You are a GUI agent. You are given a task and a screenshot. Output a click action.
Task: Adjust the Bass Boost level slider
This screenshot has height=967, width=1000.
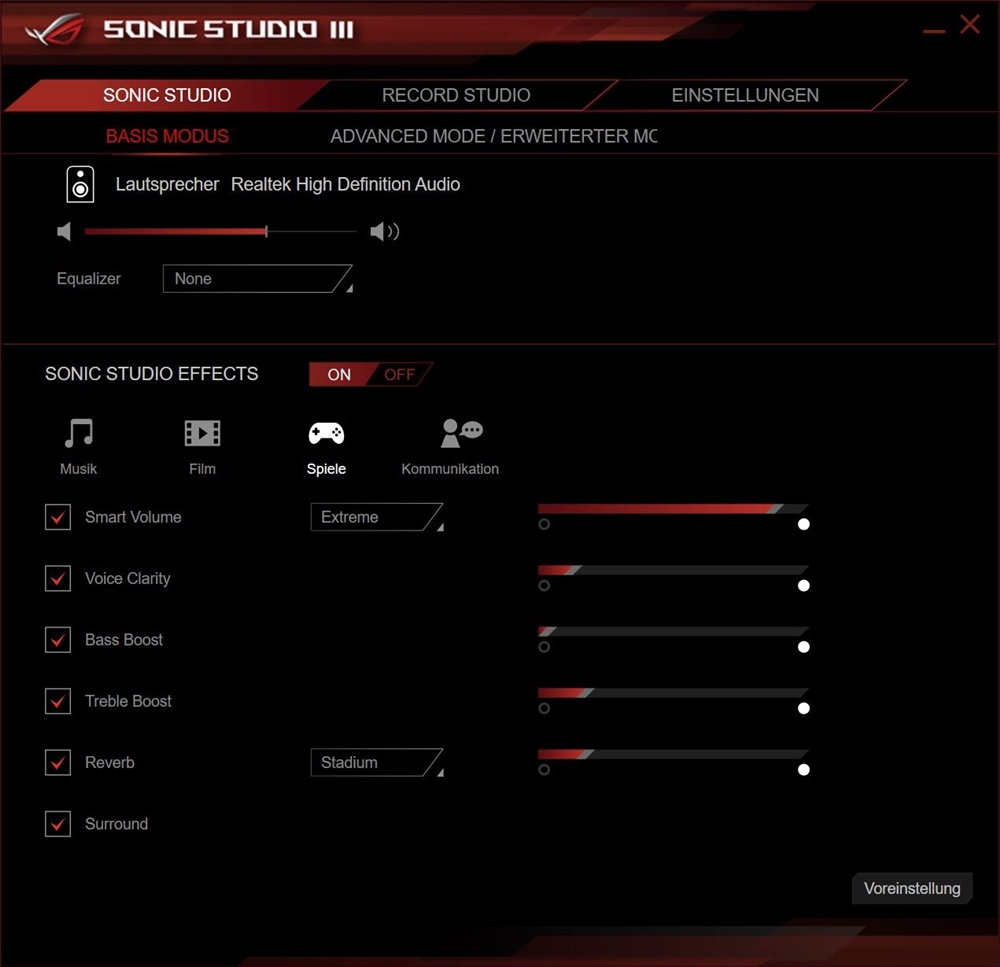point(673,631)
